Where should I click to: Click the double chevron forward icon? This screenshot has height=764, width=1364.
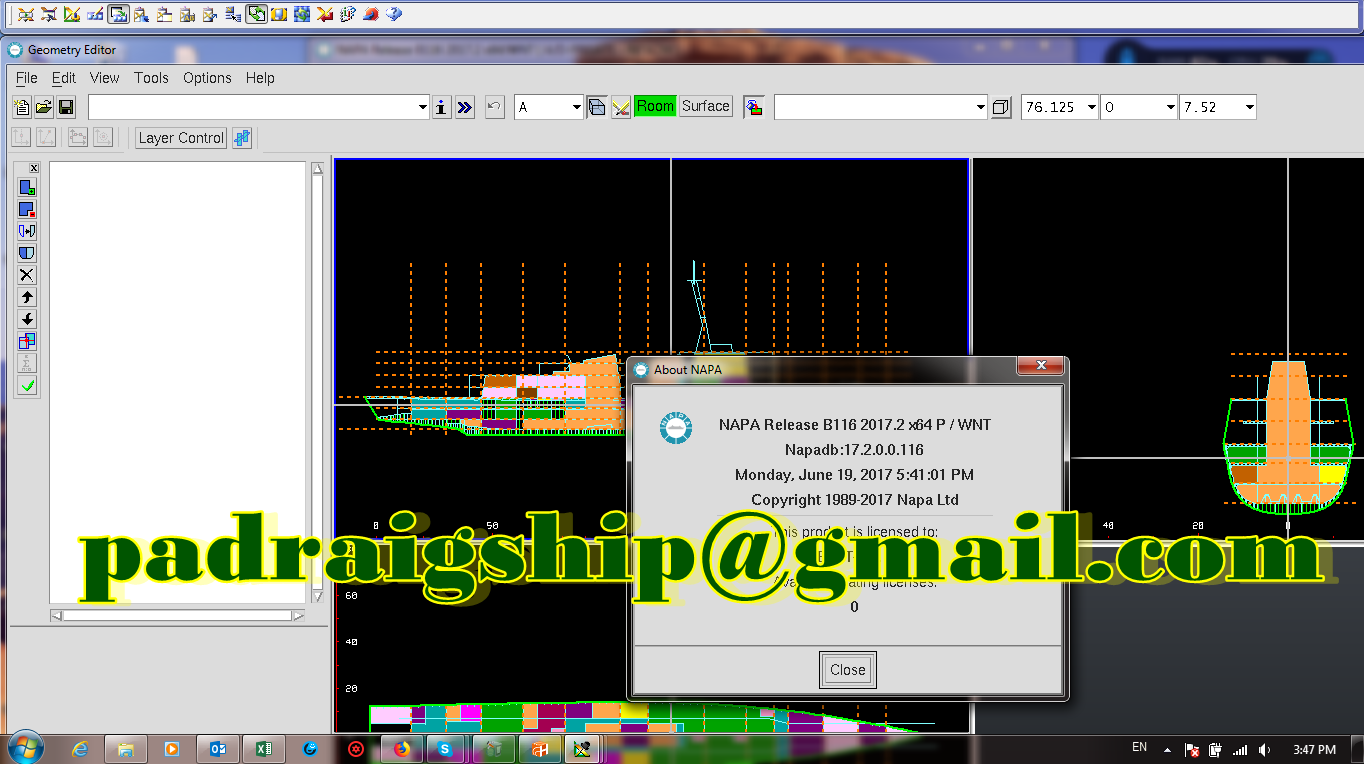[x=465, y=107]
